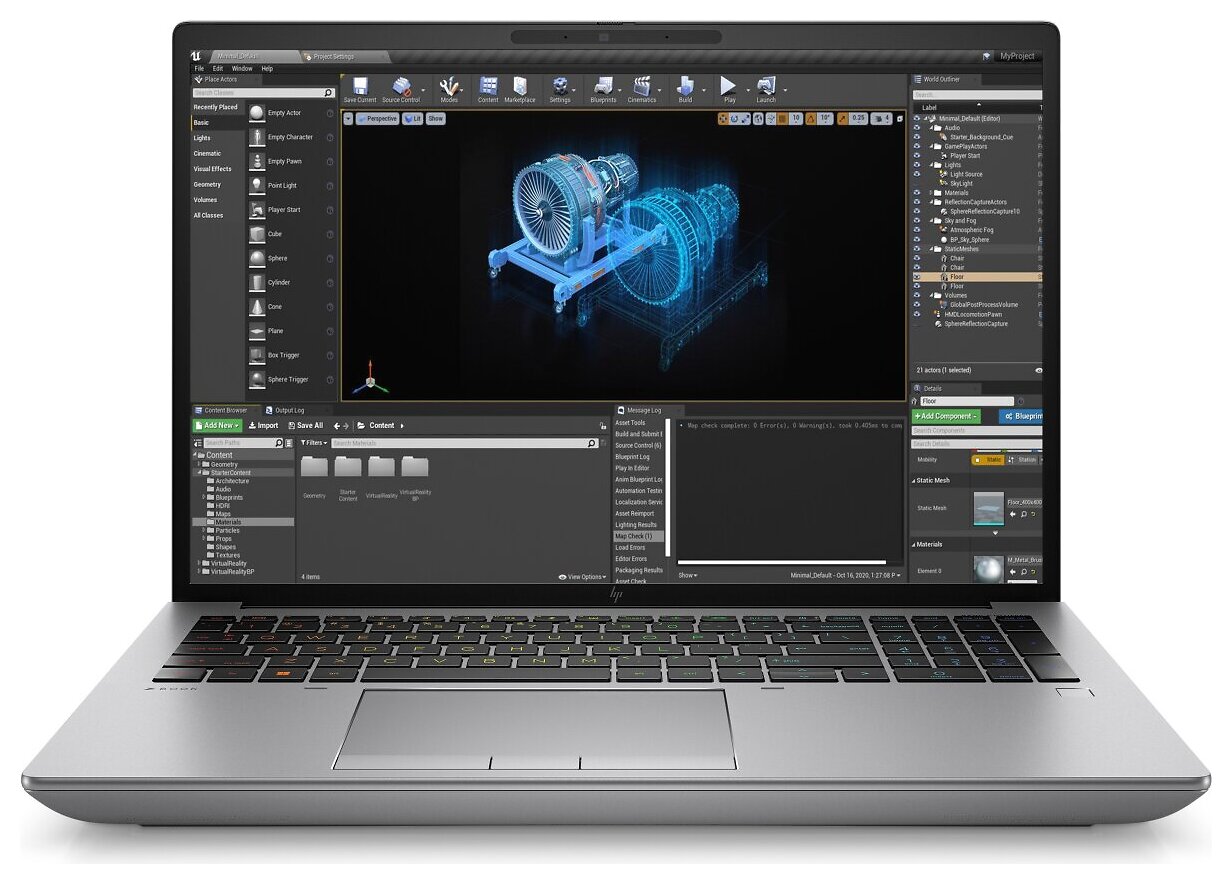Open the Content browser toolbar icon
Screen dimensions: 1232x884
[488, 86]
